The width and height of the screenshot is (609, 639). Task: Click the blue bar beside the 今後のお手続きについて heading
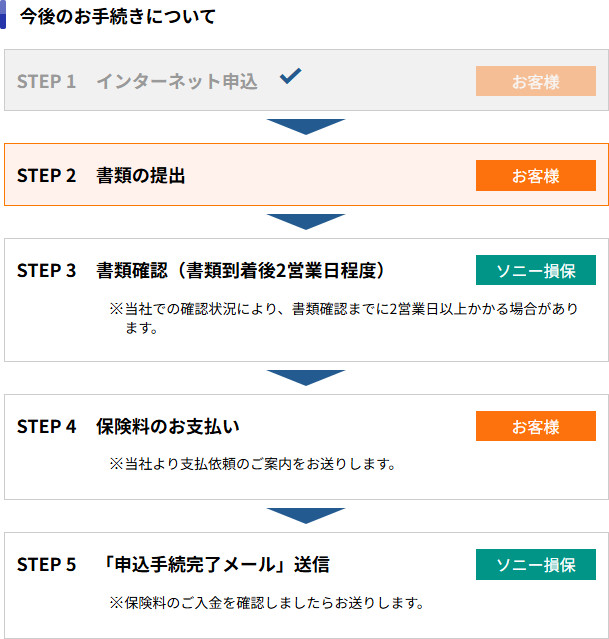click(3, 15)
